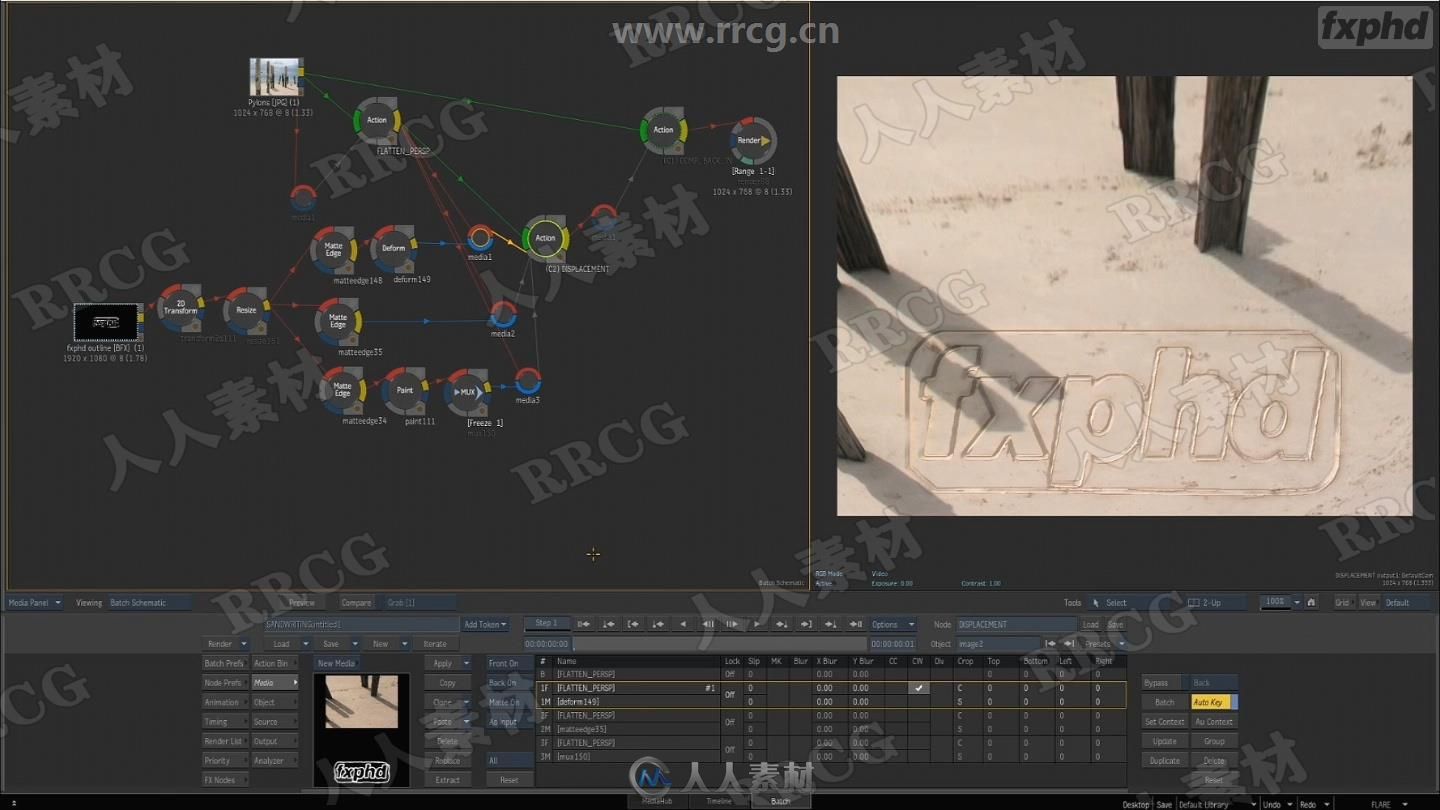Image resolution: width=1440 pixels, height=810 pixels.
Task: Open the Media Panel dropdown
Action: pyautogui.click(x=35, y=603)
